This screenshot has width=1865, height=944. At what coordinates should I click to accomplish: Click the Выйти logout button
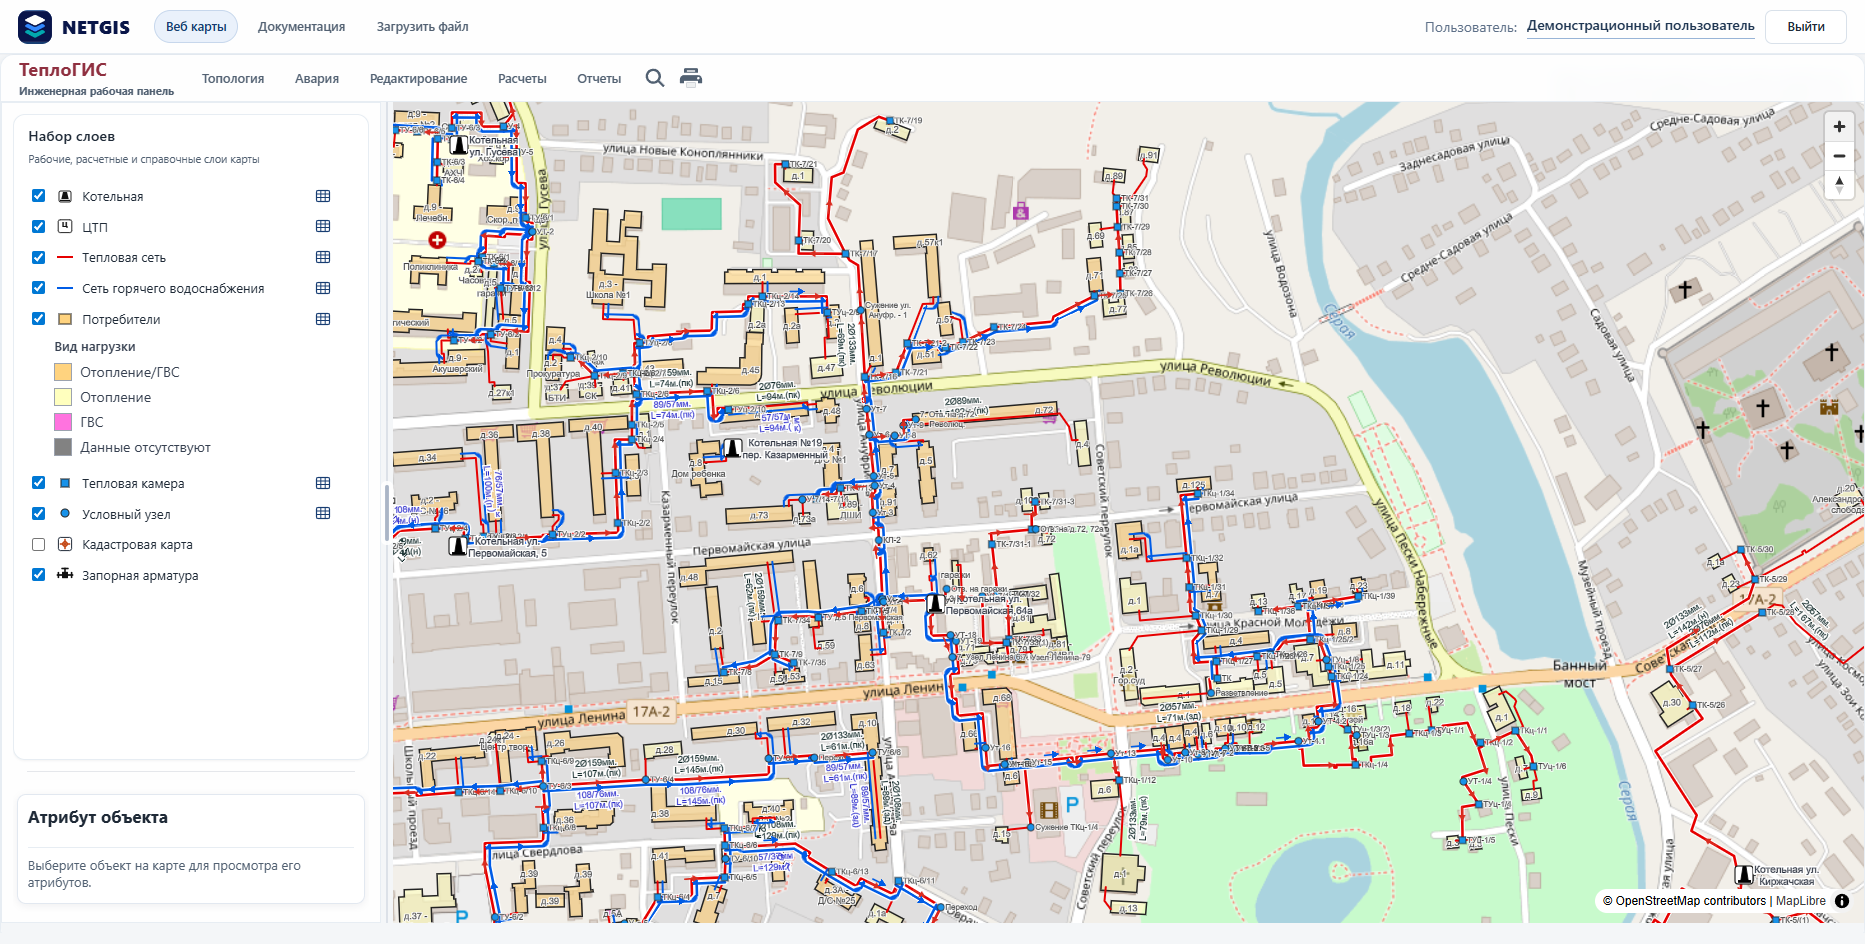point(1806,27)
